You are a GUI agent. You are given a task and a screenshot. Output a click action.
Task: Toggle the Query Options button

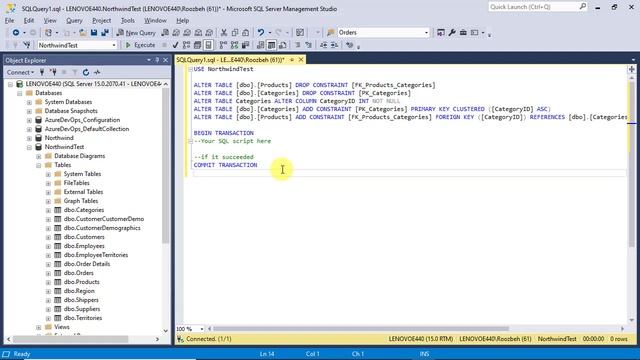point(198,45)
